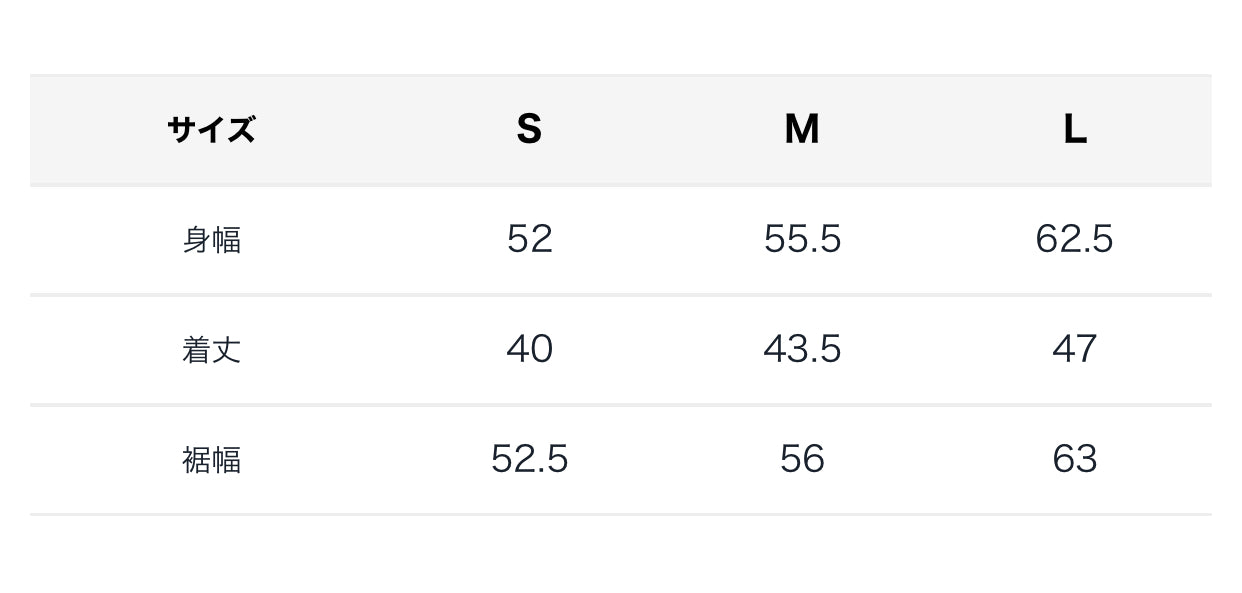Select the M size column header
Viewport: 1242px width, 593px height.
coord(802,129)
